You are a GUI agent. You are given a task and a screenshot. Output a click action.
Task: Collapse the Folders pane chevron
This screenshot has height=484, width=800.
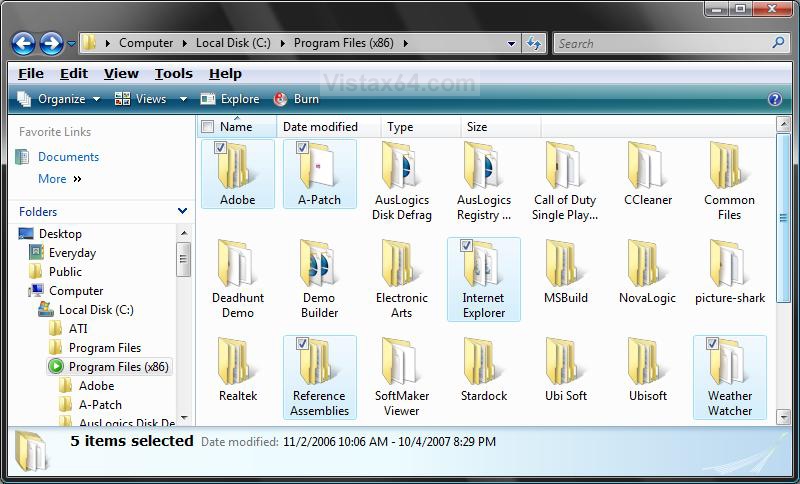(182, 211)
